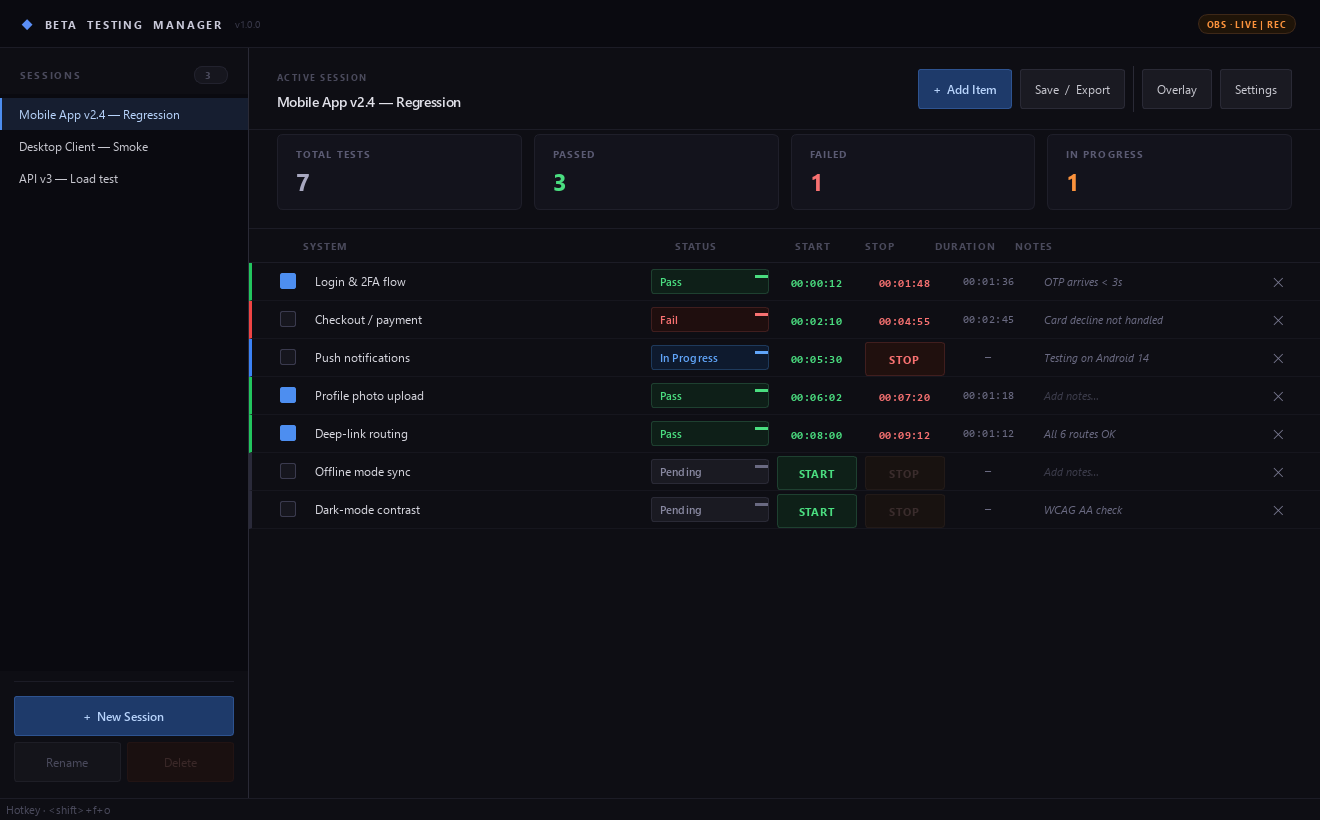Image resolution: width=1320 pixels, height=820 pixels.
Task: Click the disabled Stop for Dark-mode contrast
Action: 905,511
